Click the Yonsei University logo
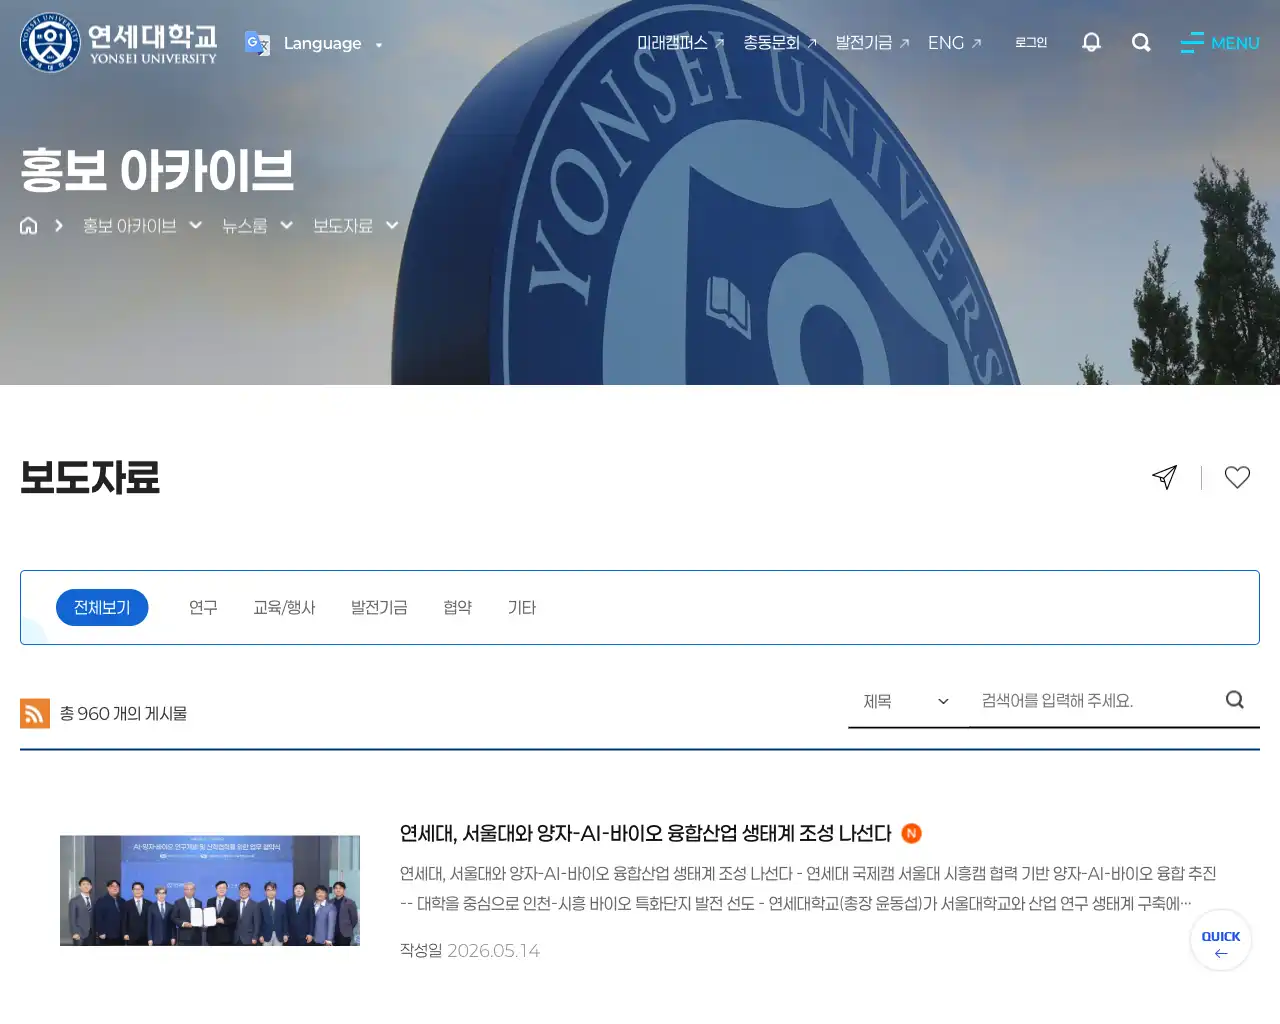The image size is (1280, 1024). click(119, 43)
